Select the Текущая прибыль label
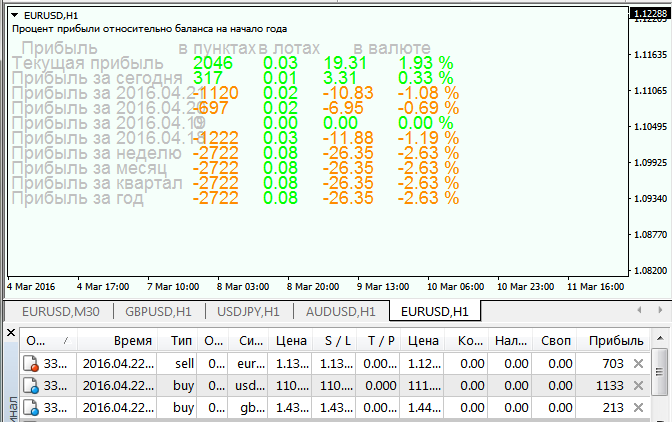672x422 pixels. click(88, 63)
